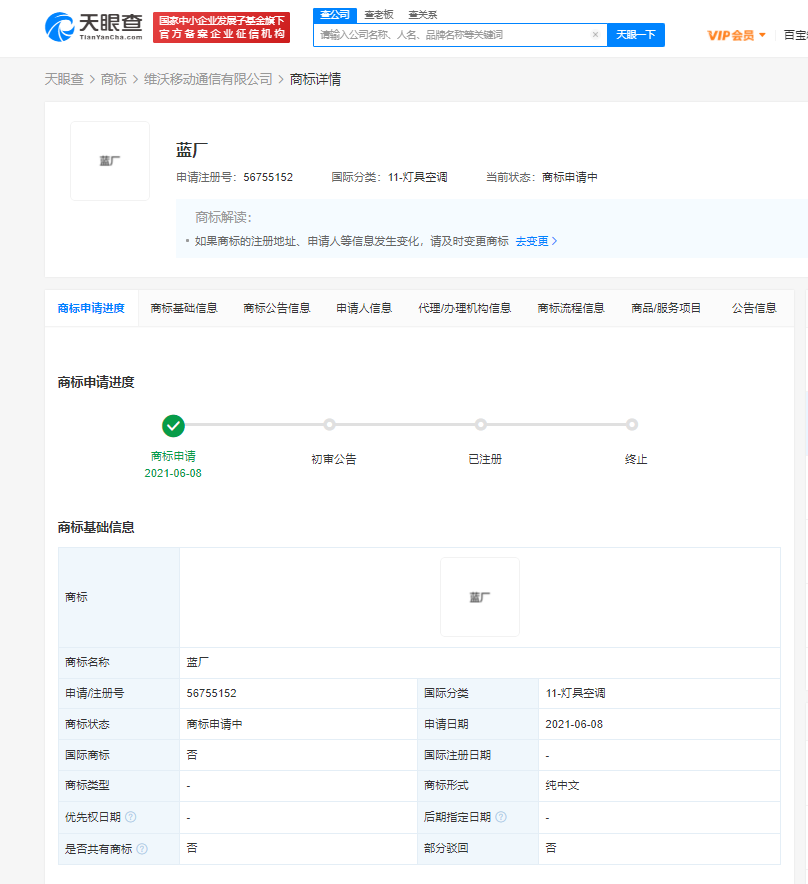Image resolution: width=808 pixels, height=884 pixels.
Task: Open the VIP会员 dropdown menu
Action: [736, 35]
